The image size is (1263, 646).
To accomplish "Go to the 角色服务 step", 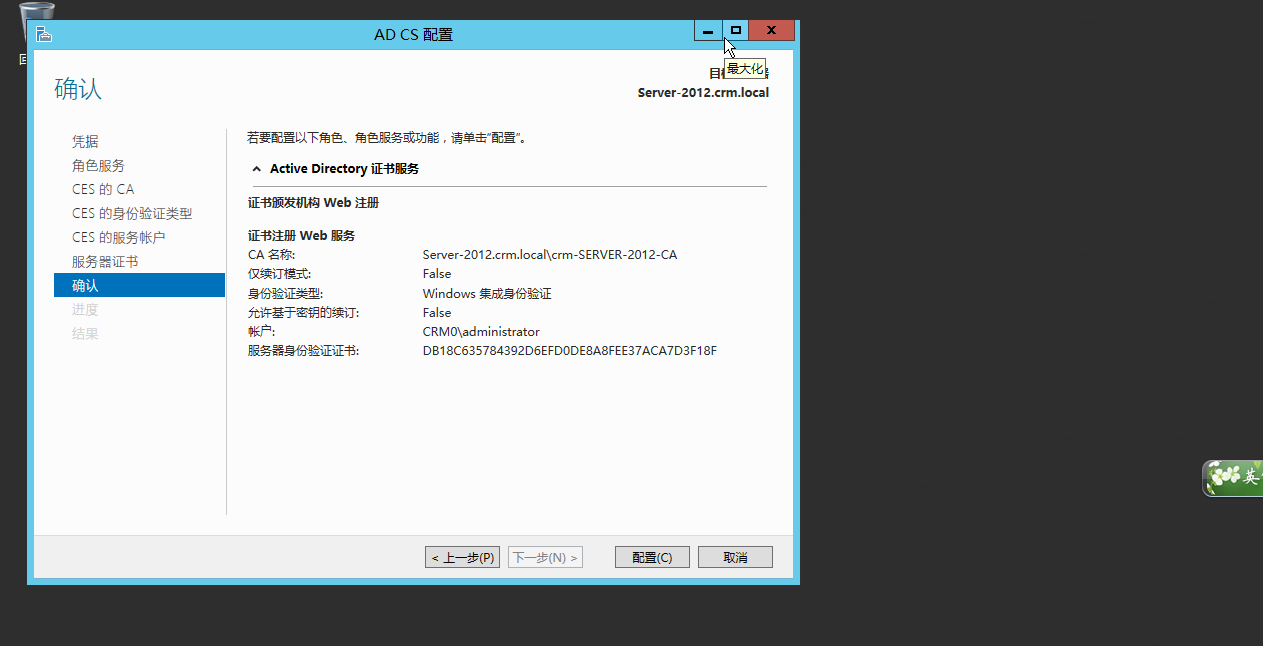I will point(98,166).
